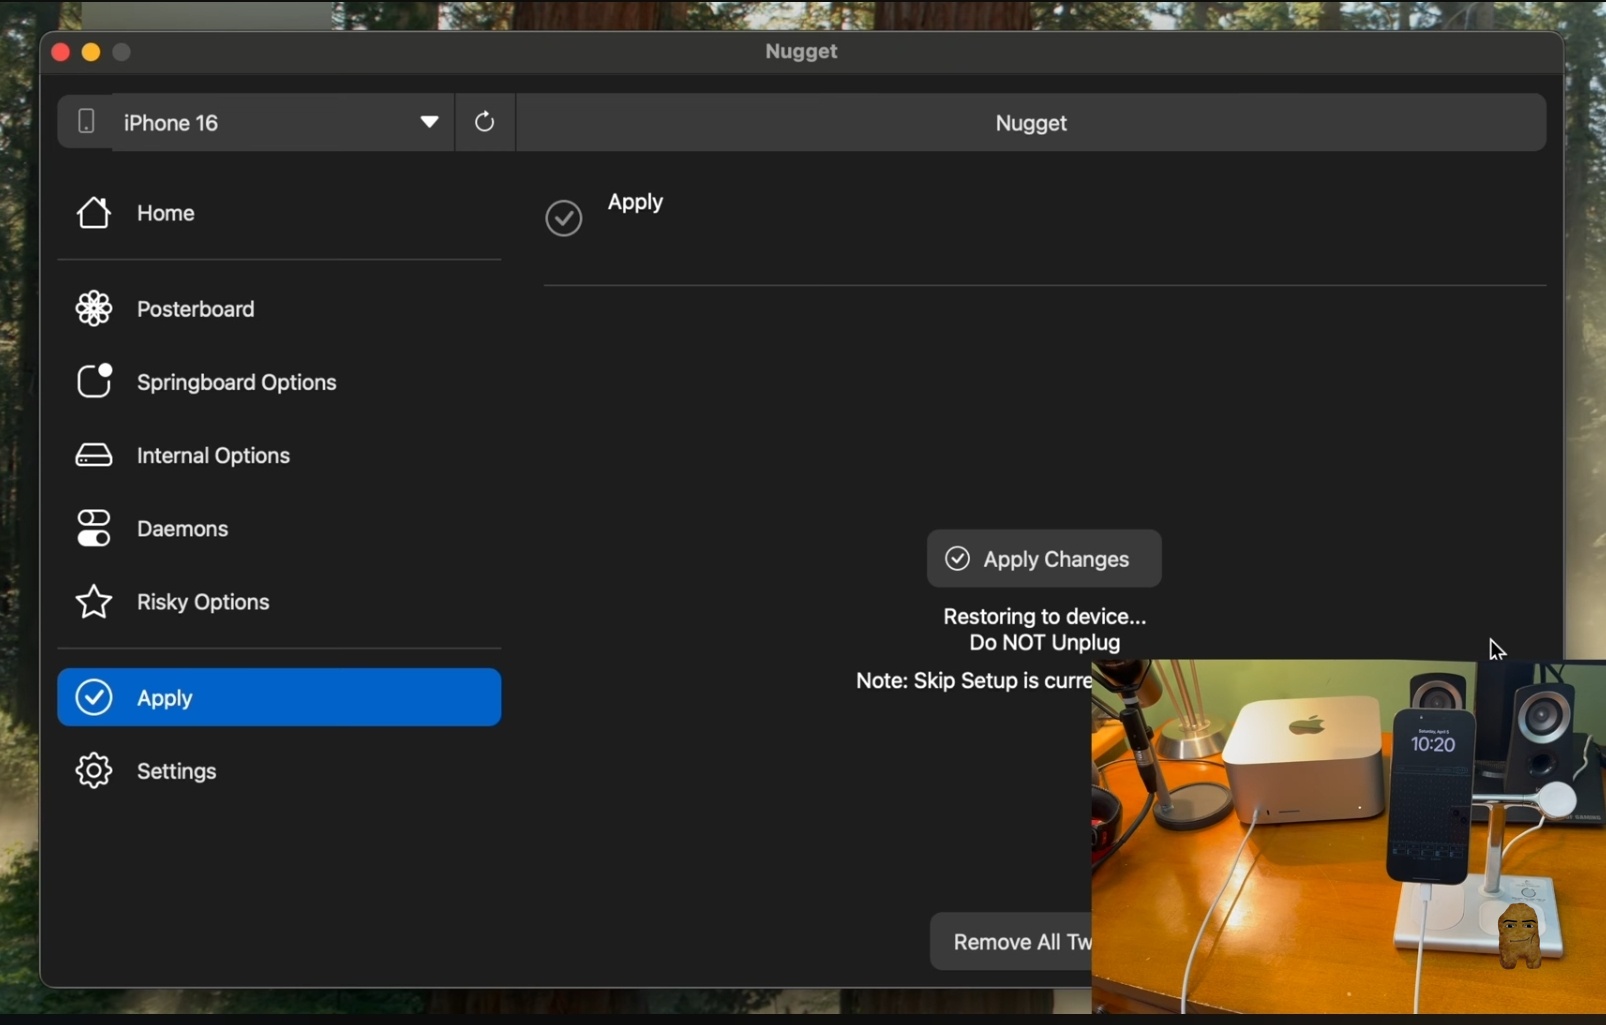Click the Risky Options star icon

94,601
